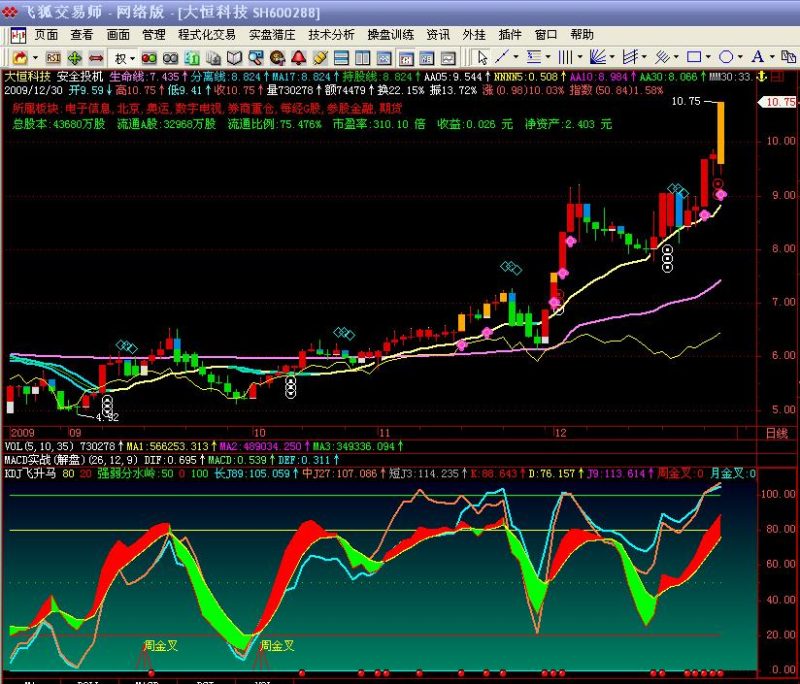Click the magnifier search icon
The width and height of the screenshot is (800, 684).
tap(256, 58)
